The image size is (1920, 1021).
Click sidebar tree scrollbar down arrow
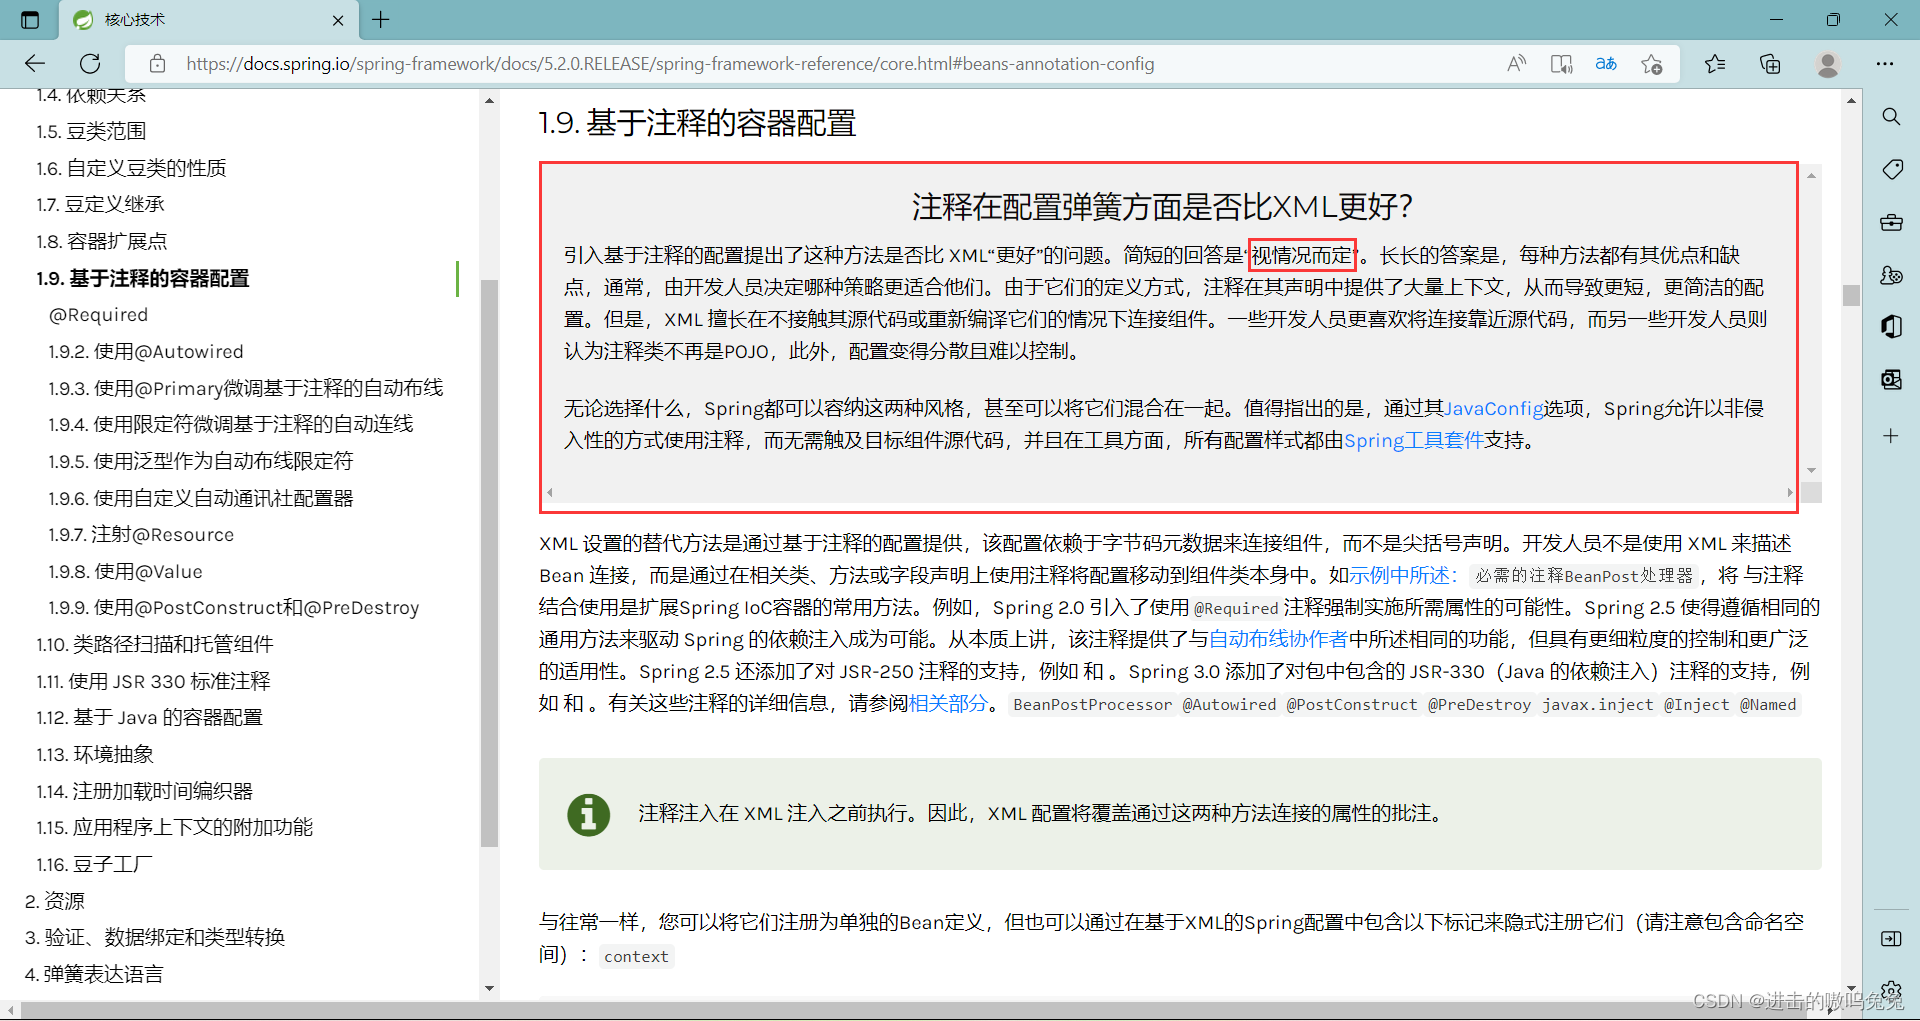pyautogui.click(x=489, y=988)
